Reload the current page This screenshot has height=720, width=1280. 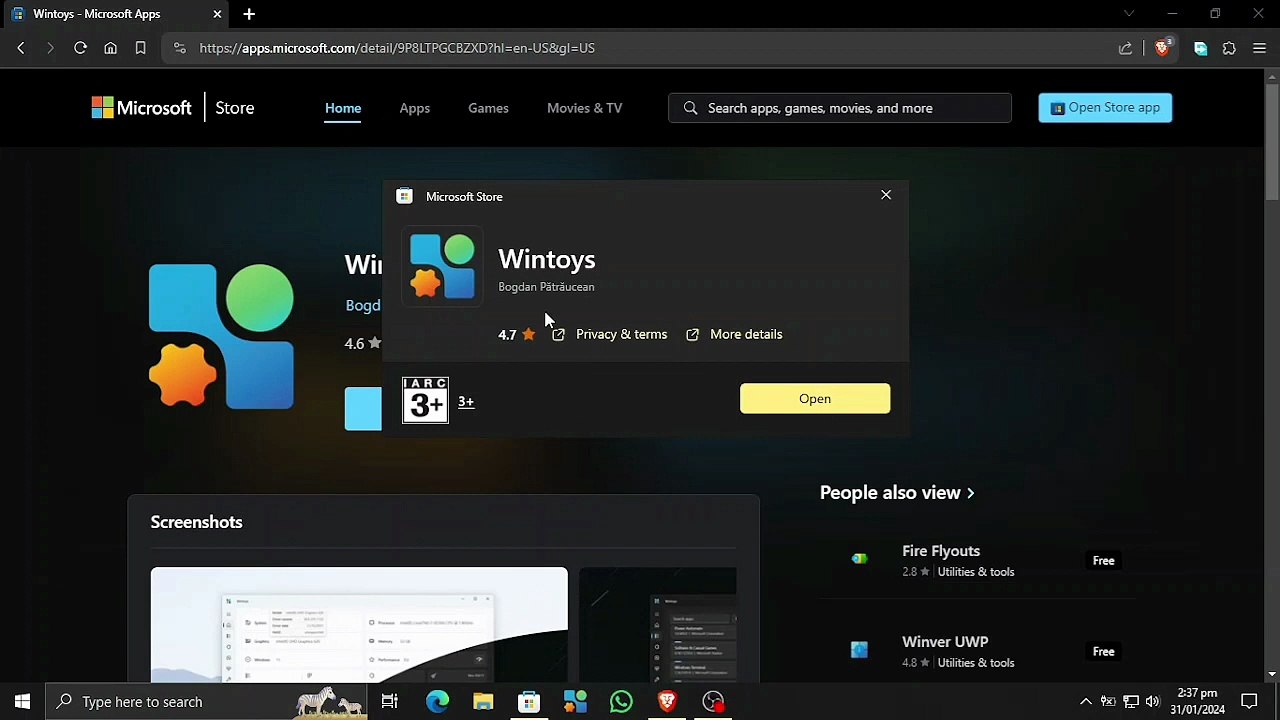click(80, 48)
